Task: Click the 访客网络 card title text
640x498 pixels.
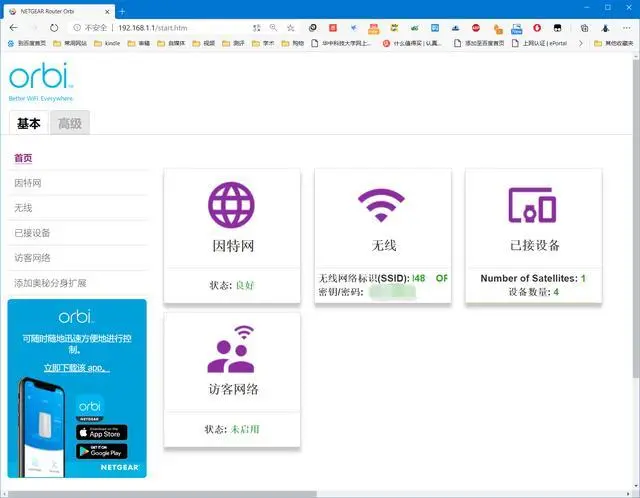Action: 233,389
